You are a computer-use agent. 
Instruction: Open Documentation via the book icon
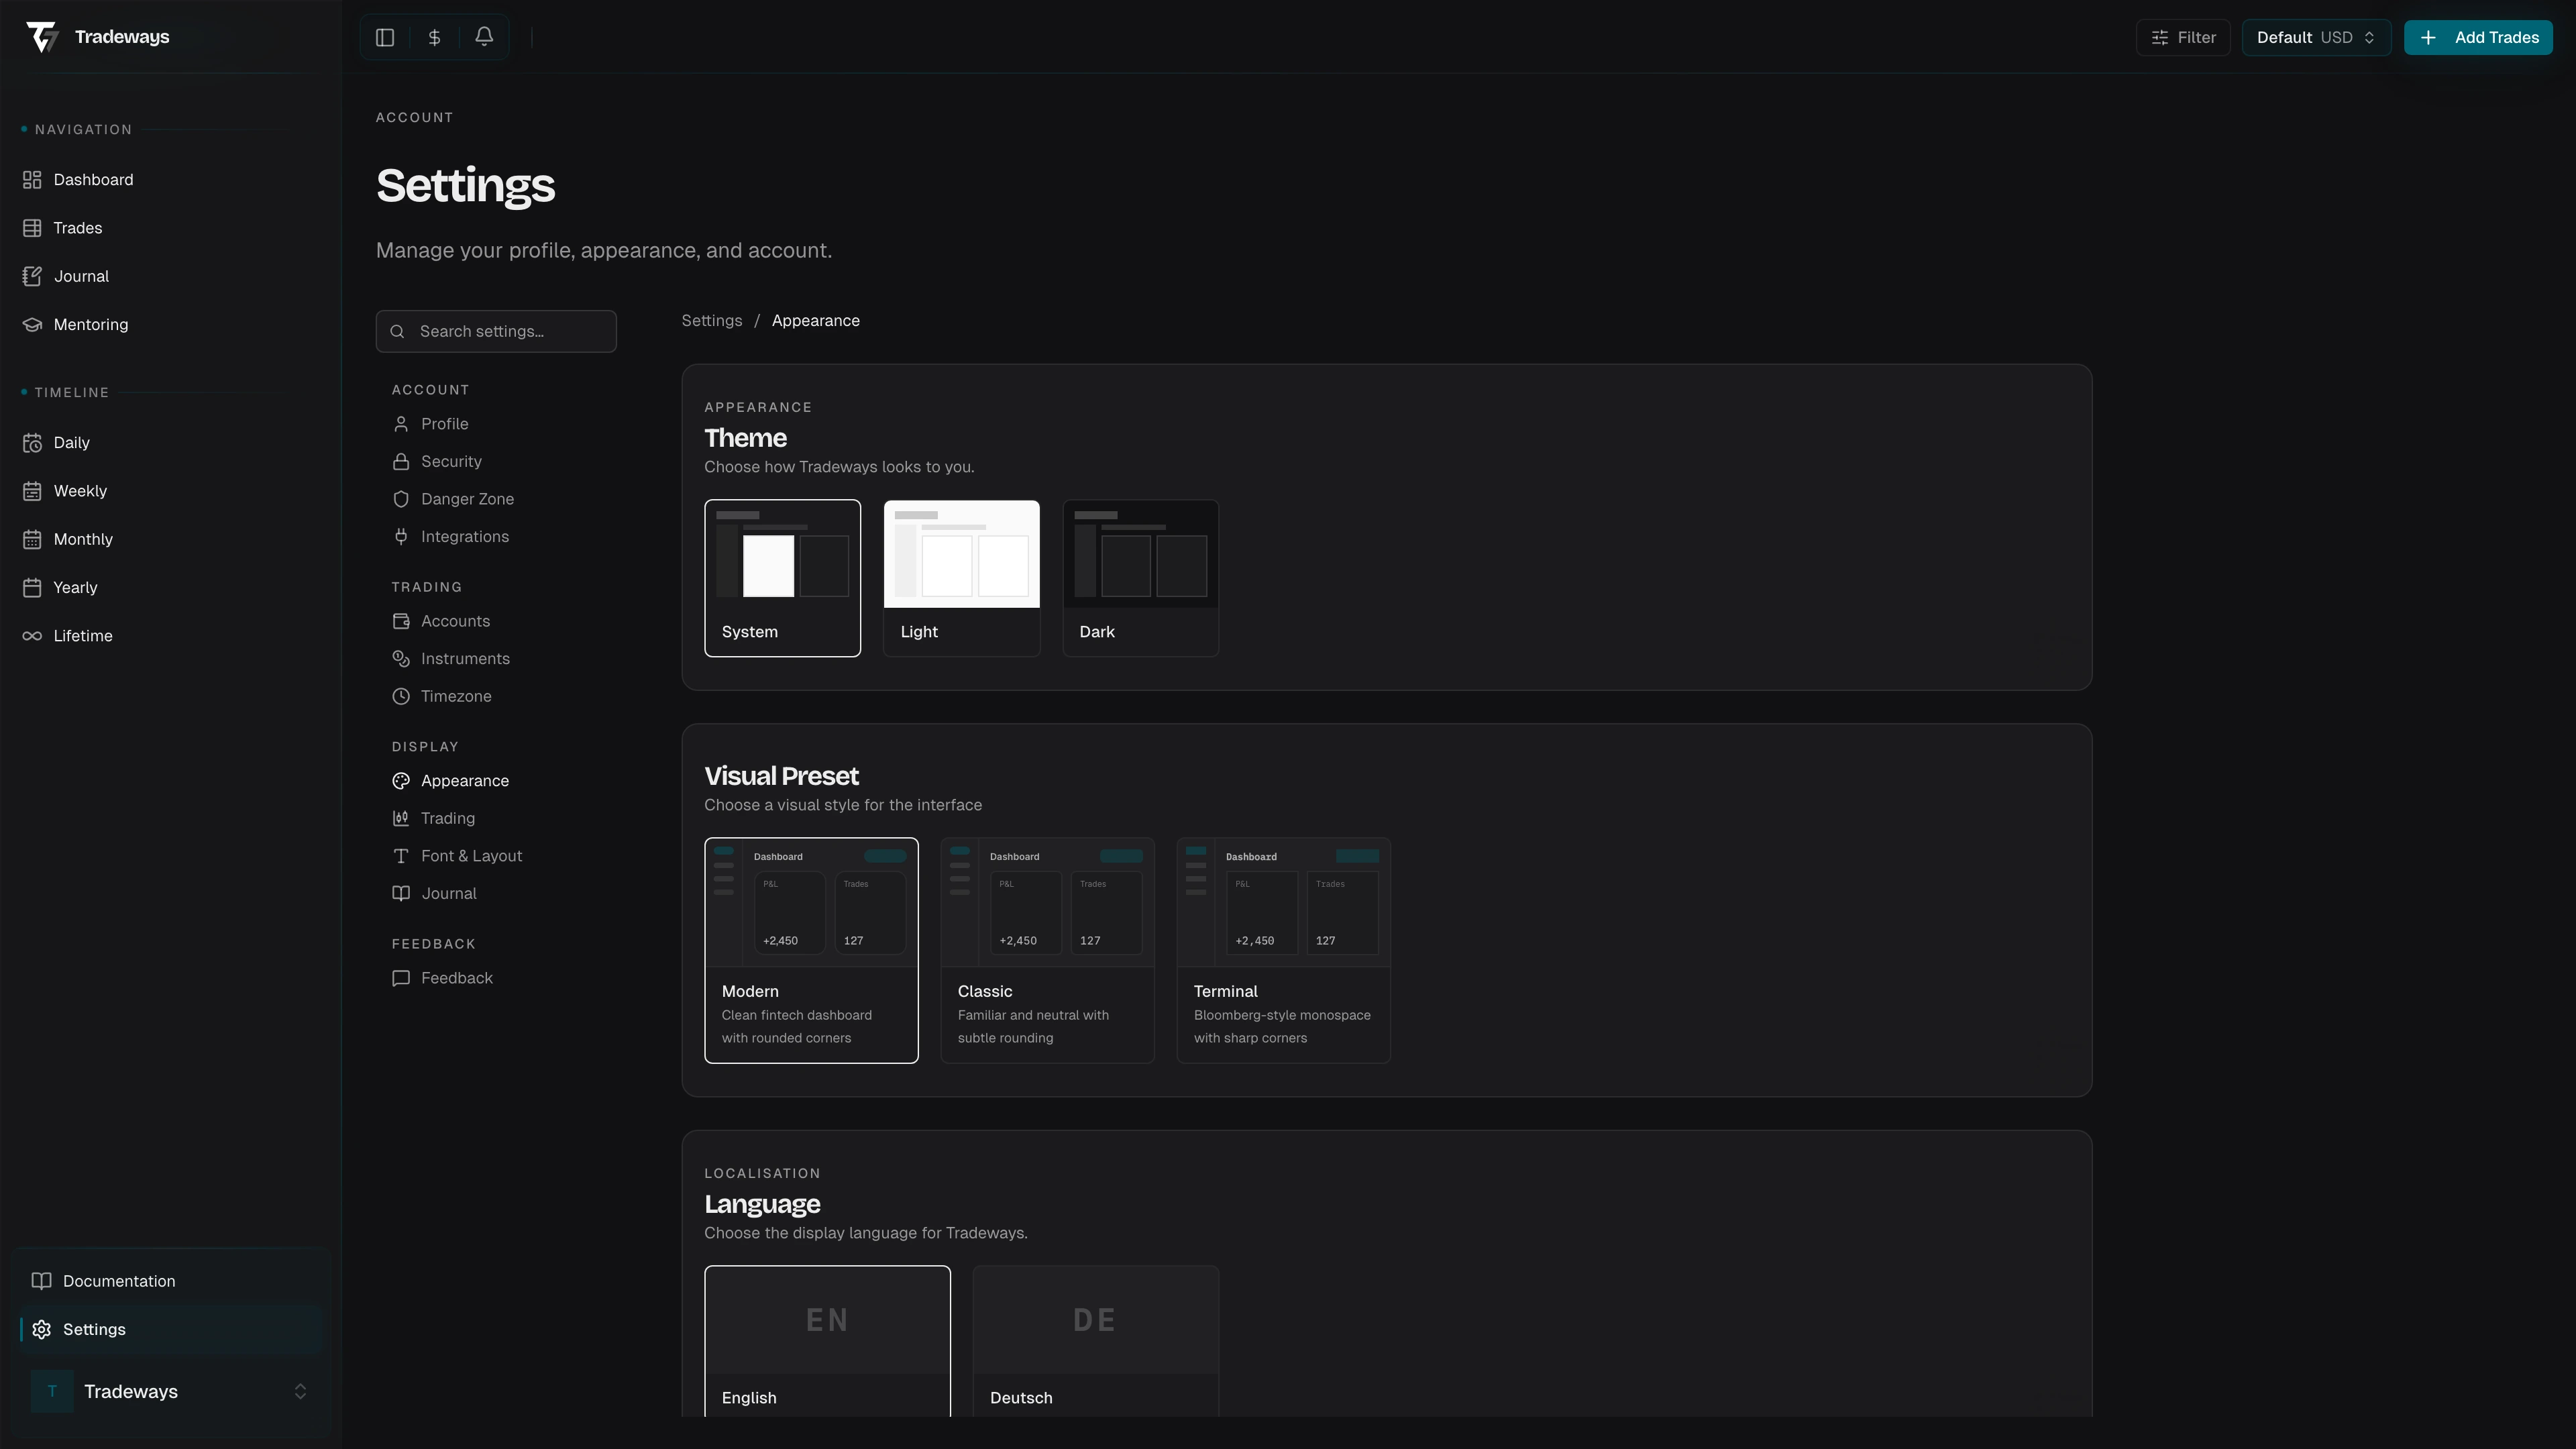pos(41,1280)
